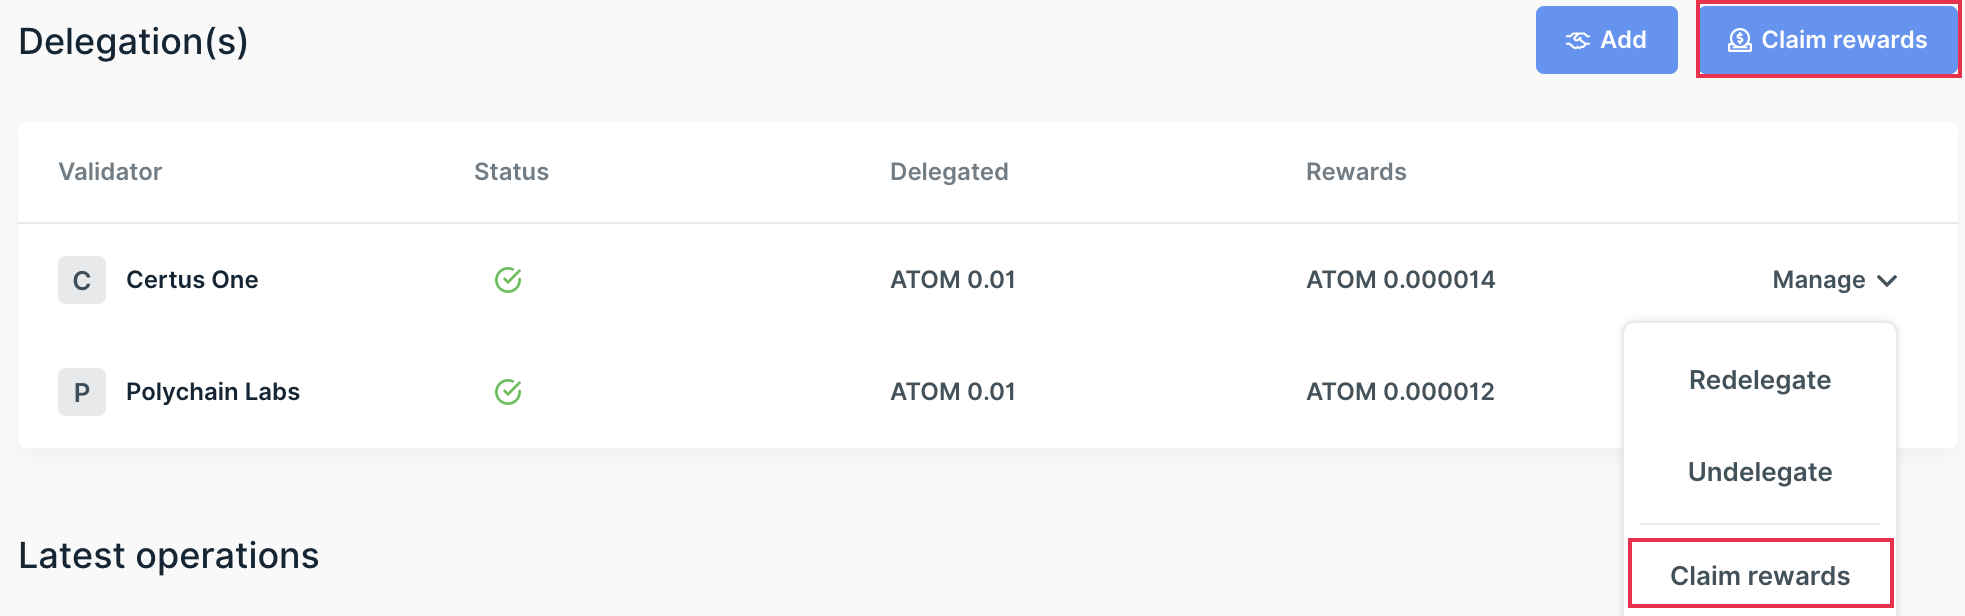Open the Certus One validator name

coord(192,280)
